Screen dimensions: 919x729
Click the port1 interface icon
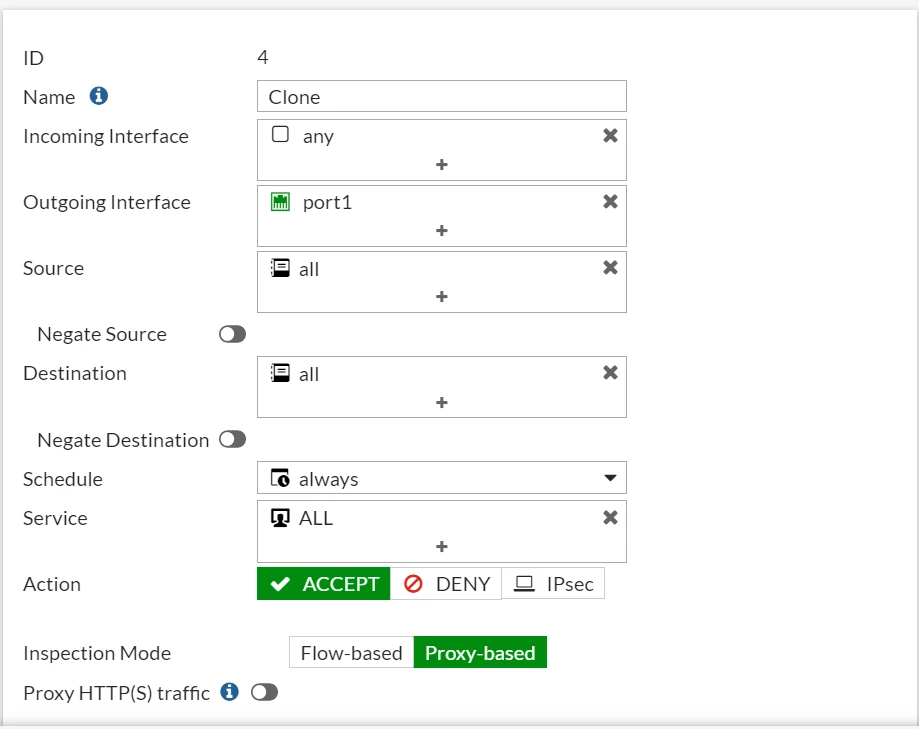click(x=280, y=202)
